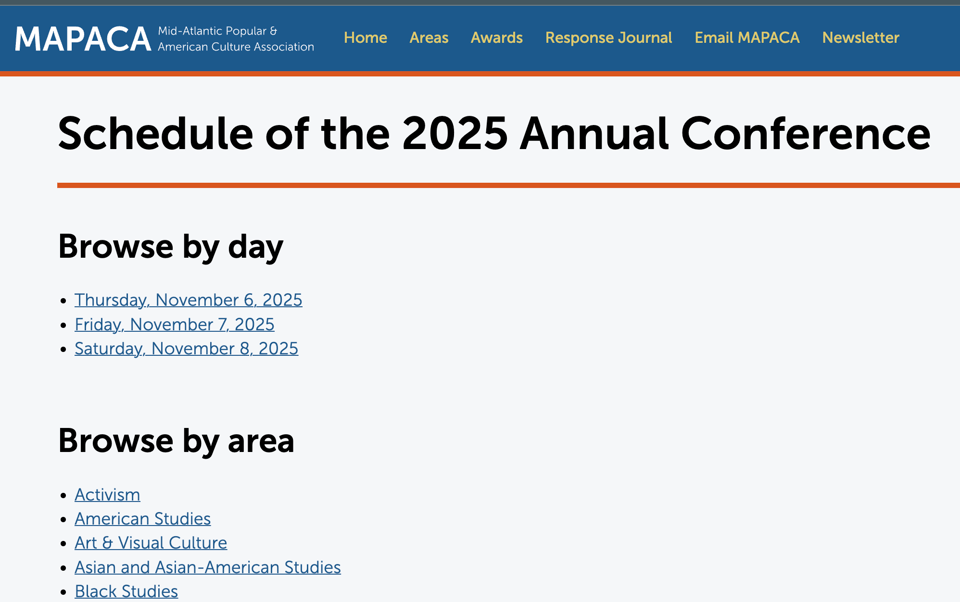The width and height of the screenshot is (960, 602).
Task: Click the Mid-Atlantic Popular & American Culture Association tagline
Action: tap(235, 39)
